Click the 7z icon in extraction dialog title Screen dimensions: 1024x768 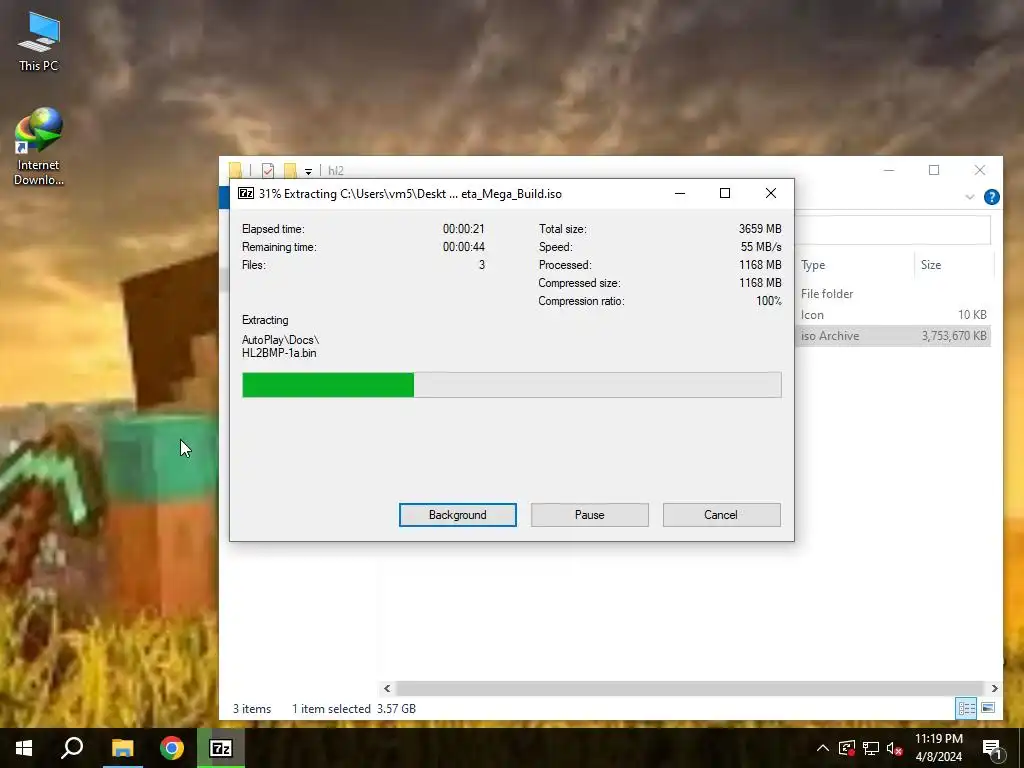pyautogui.click(x=246, y=193)
